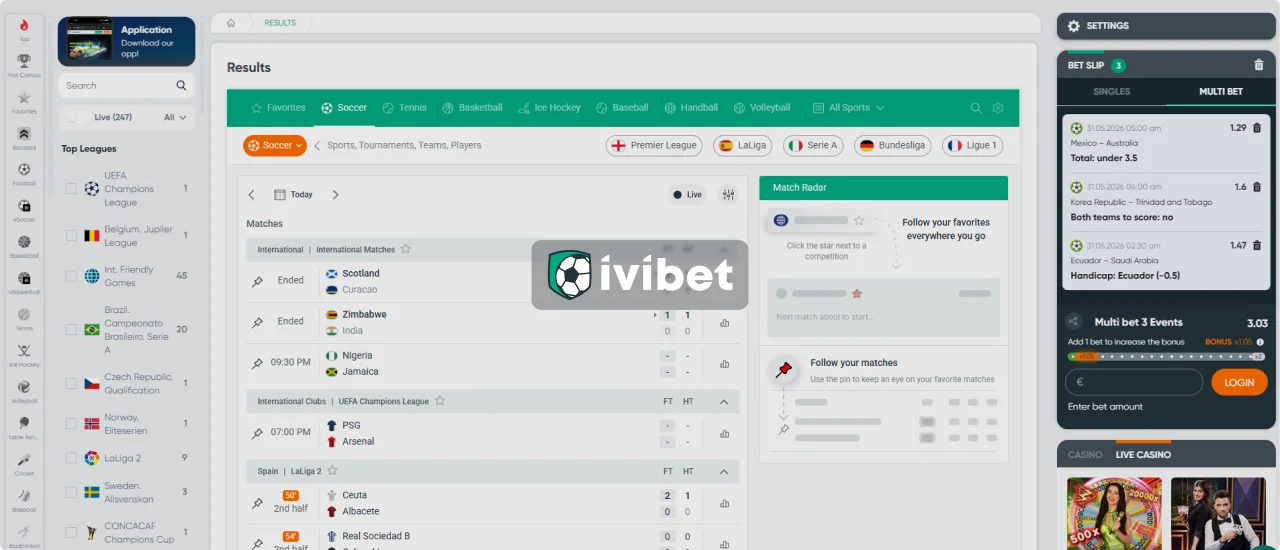1280x550 pixels.
Task: Filter by Premier League chip
Action: coord(654,146)
